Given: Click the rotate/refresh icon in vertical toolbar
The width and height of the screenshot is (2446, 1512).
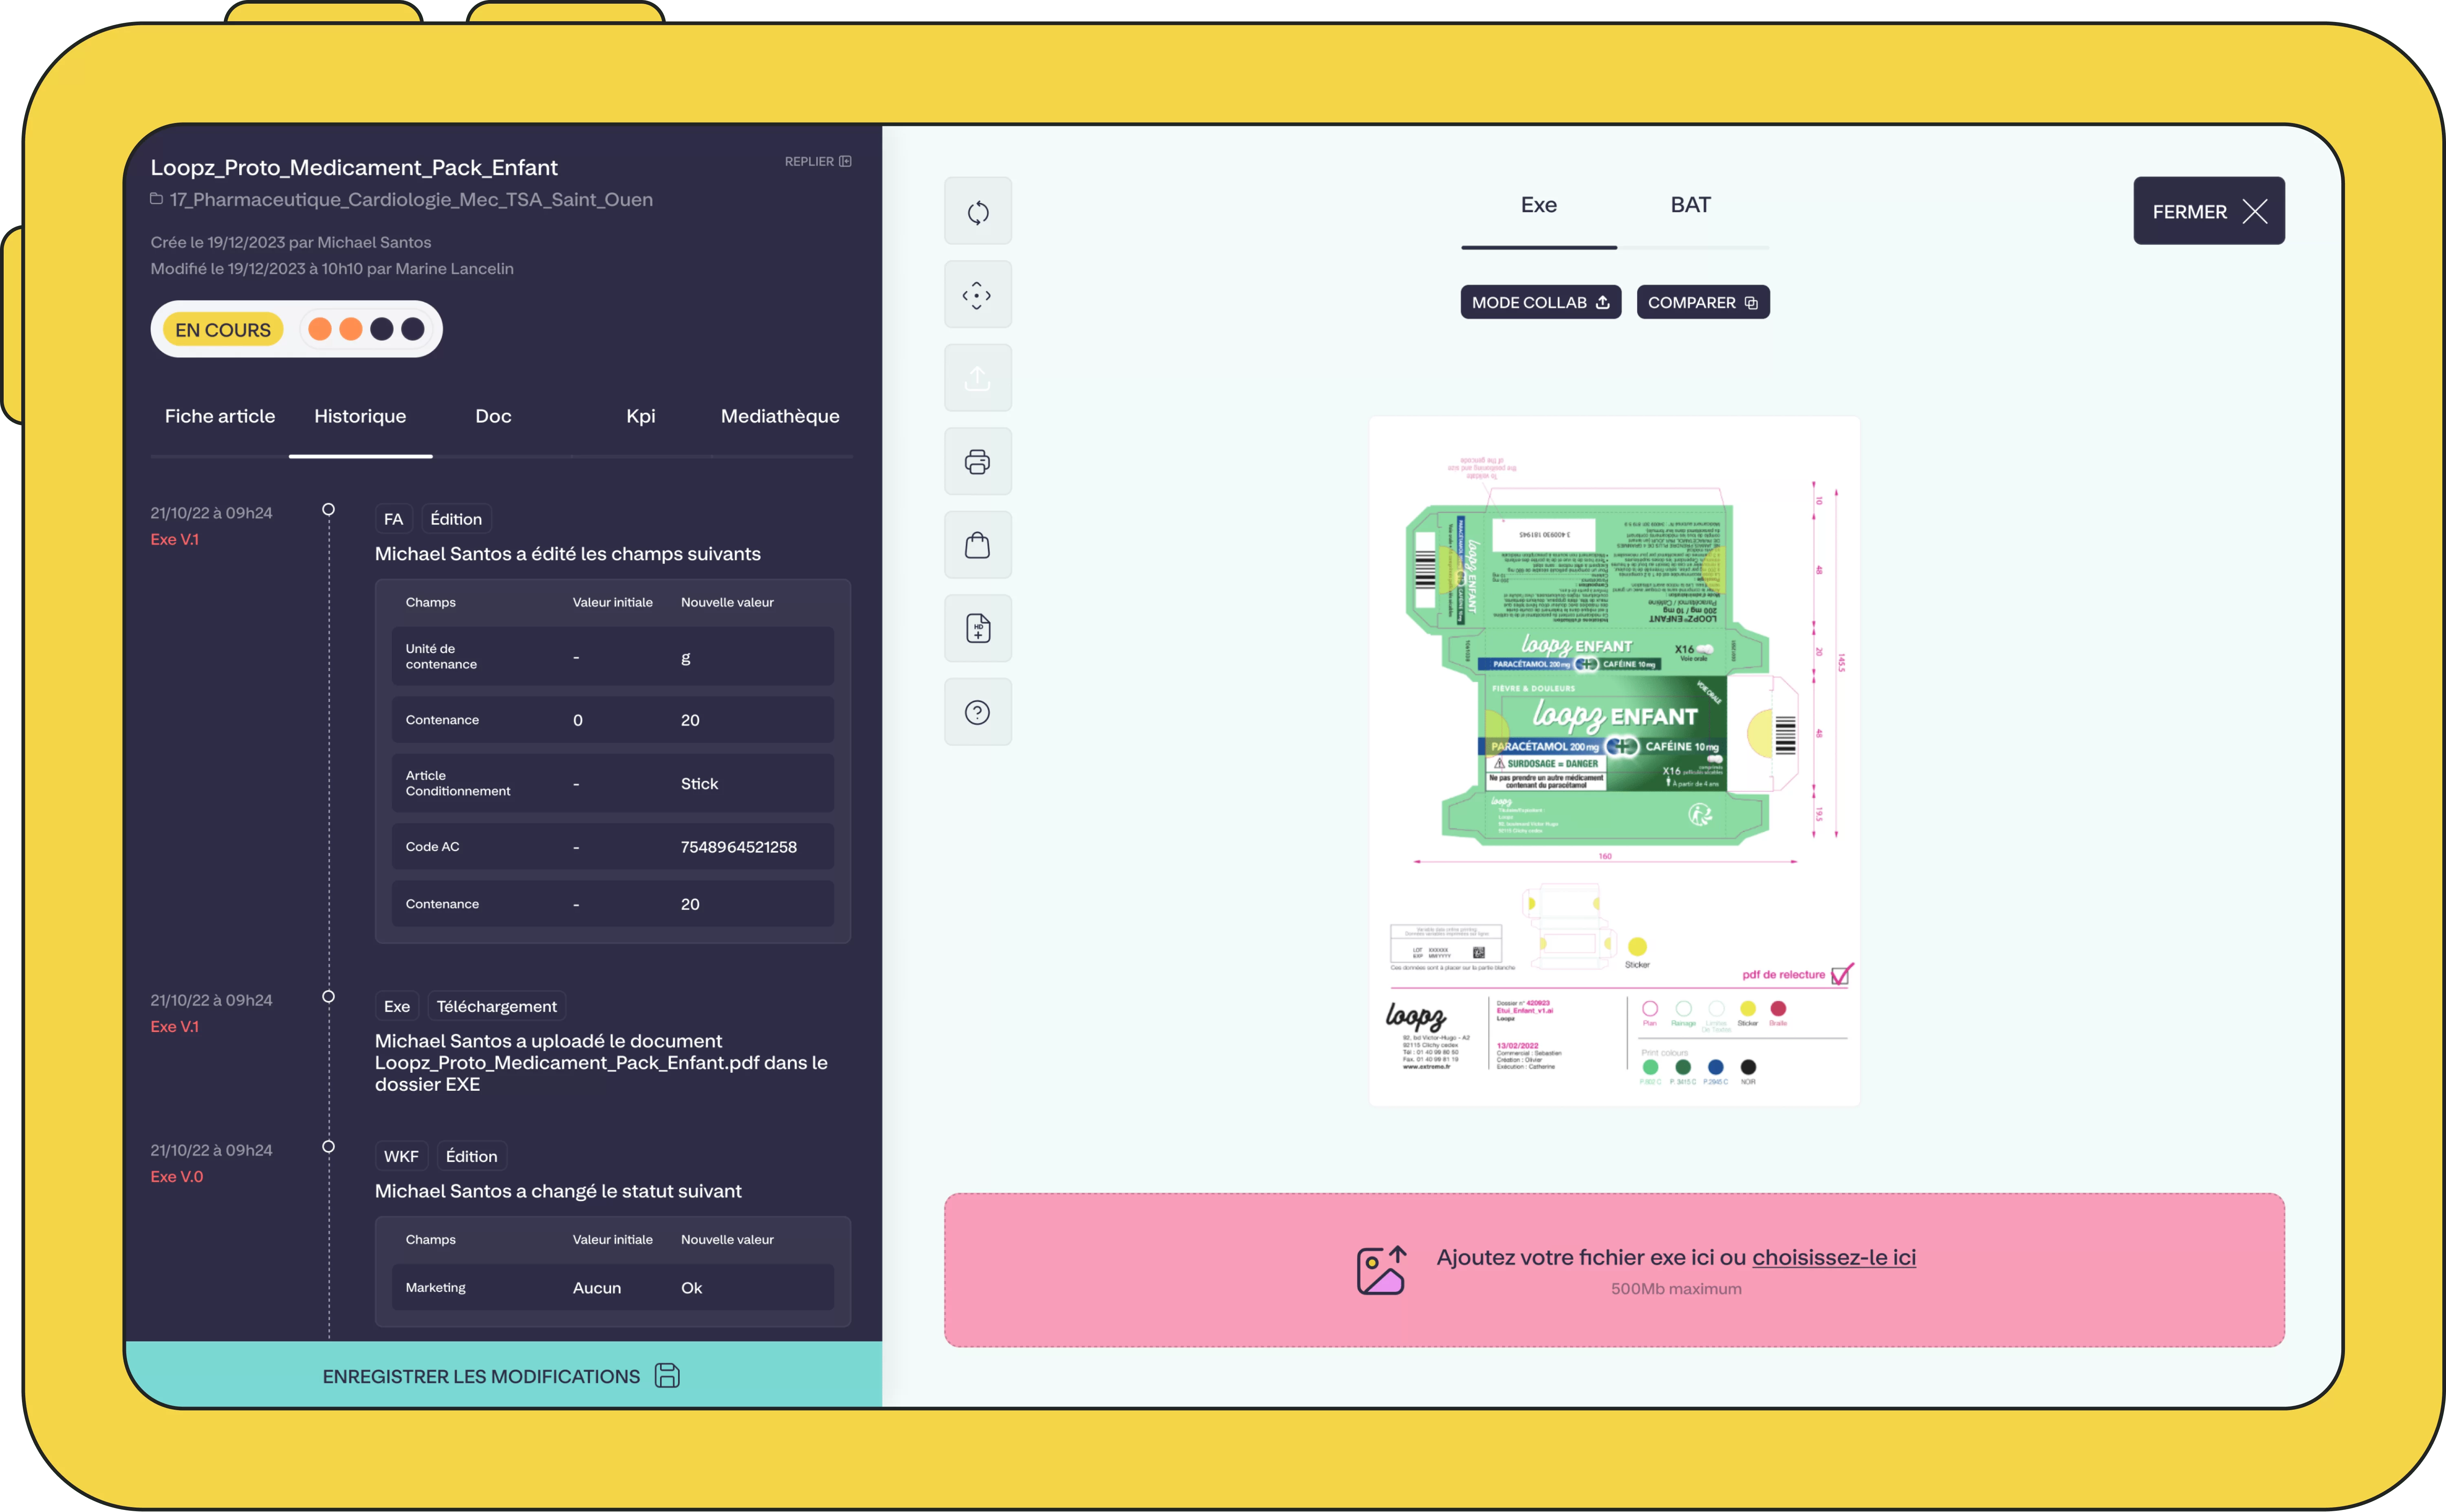Looking at the screenshot, I should (x=977, y=211).
